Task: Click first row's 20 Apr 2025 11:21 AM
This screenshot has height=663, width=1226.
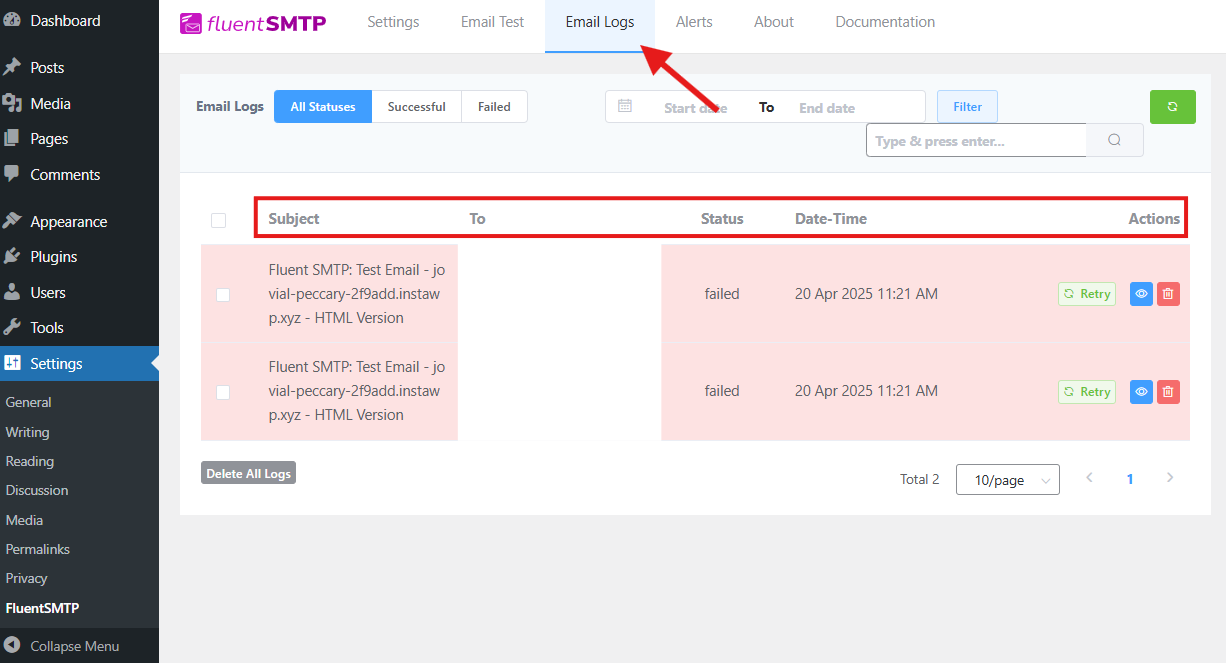Action: pos(866,294)
